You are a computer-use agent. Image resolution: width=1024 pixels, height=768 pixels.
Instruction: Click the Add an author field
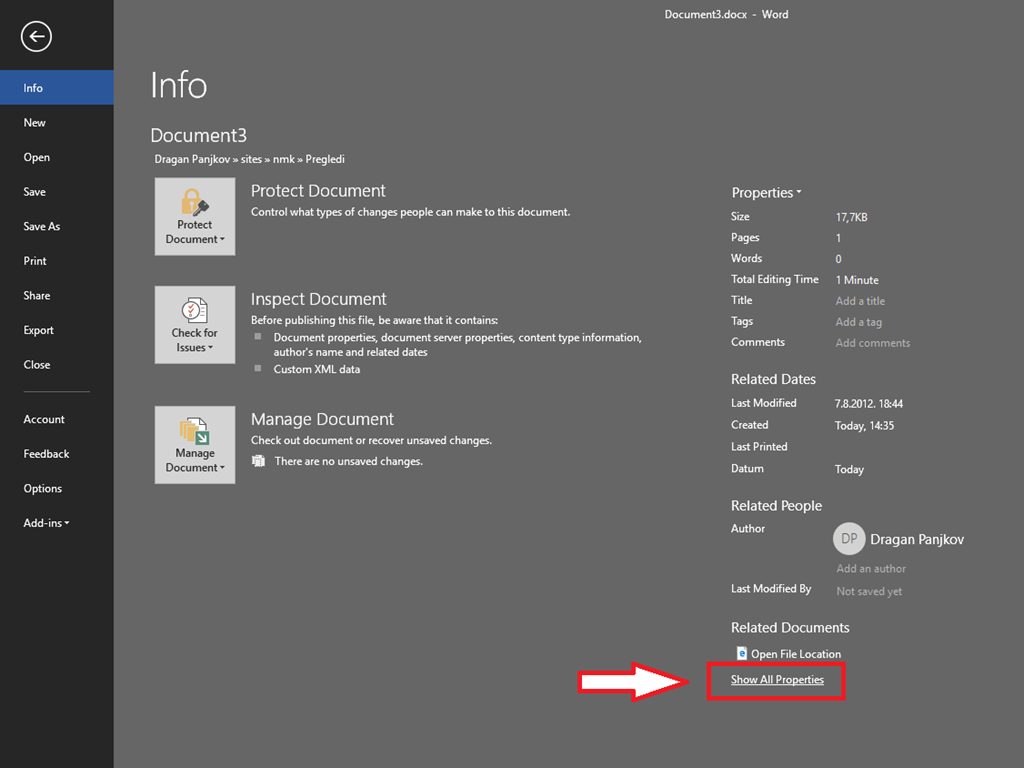(x=871, y=569)
